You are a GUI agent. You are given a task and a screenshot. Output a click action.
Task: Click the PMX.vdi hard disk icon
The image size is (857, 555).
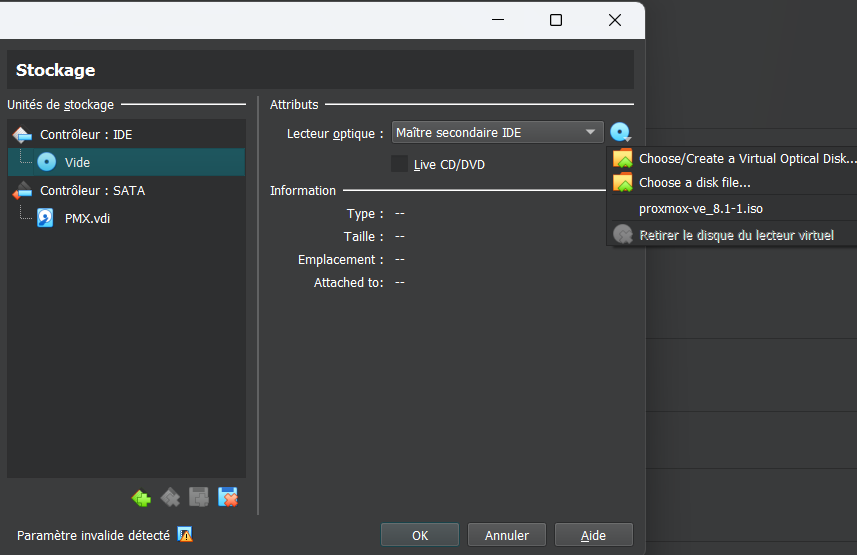point(45,218)
